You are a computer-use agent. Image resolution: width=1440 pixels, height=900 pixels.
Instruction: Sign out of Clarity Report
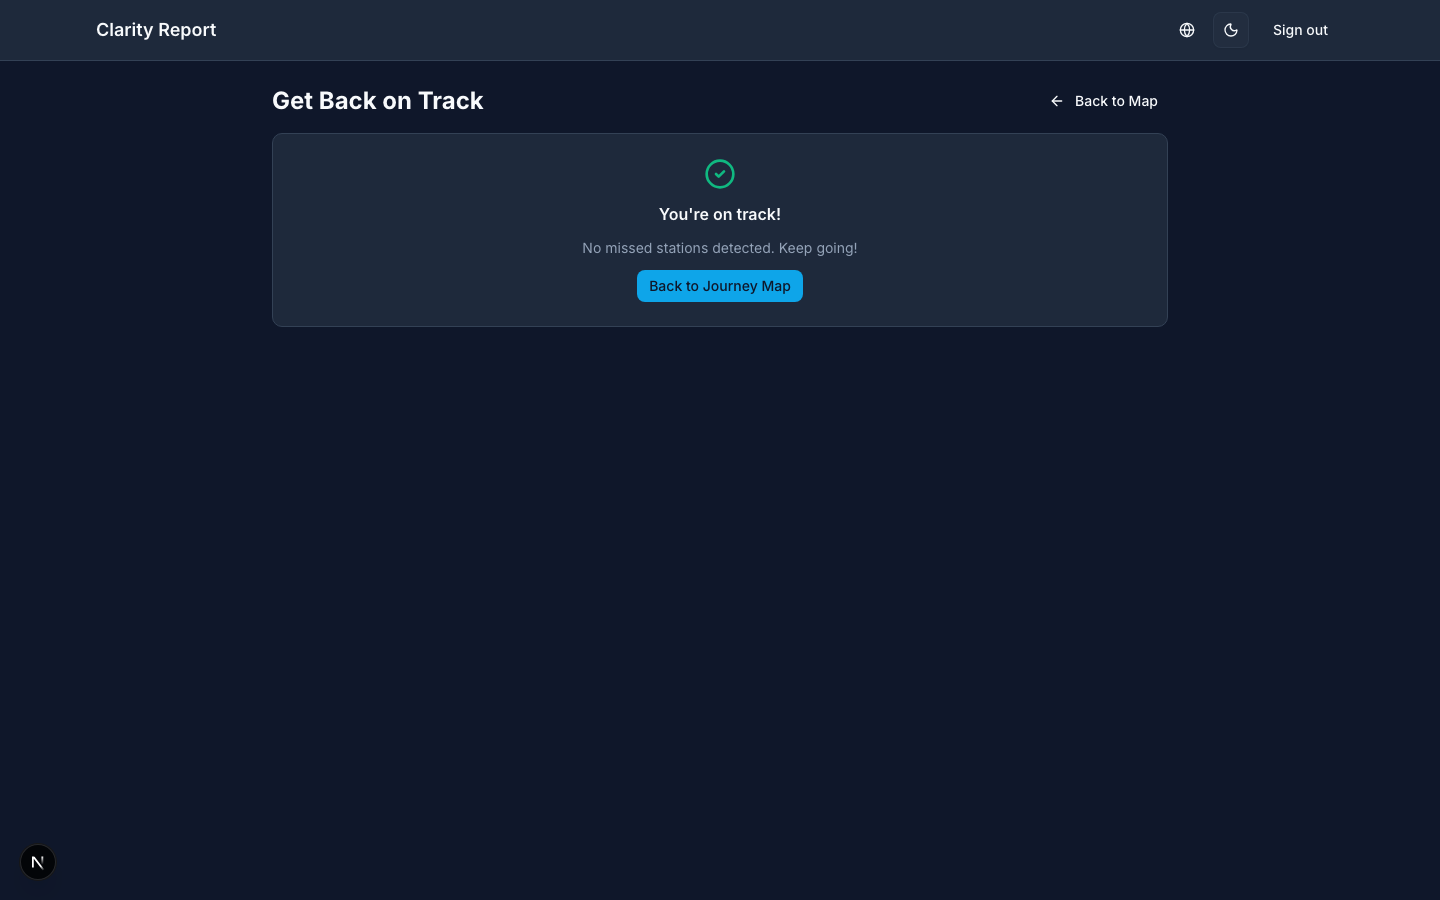point(1300,30)
